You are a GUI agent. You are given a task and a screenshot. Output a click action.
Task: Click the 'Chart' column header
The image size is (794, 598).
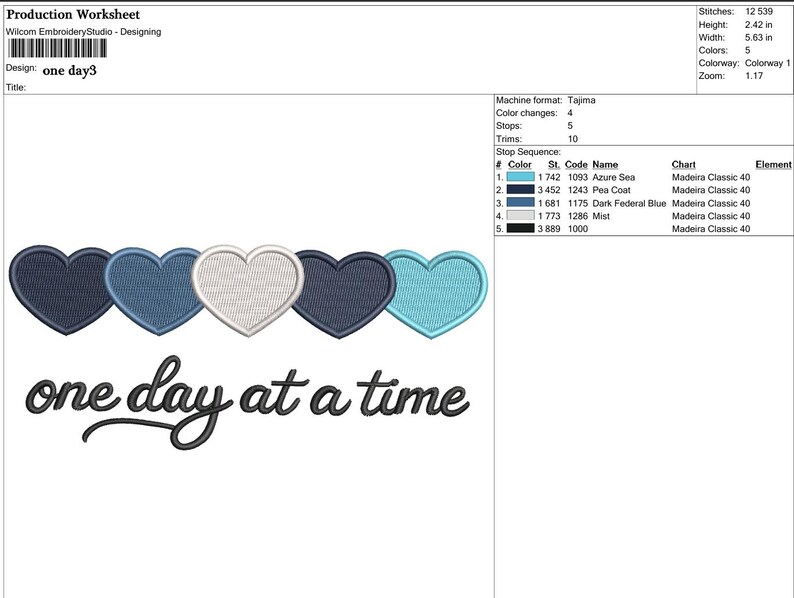point(684,164)
